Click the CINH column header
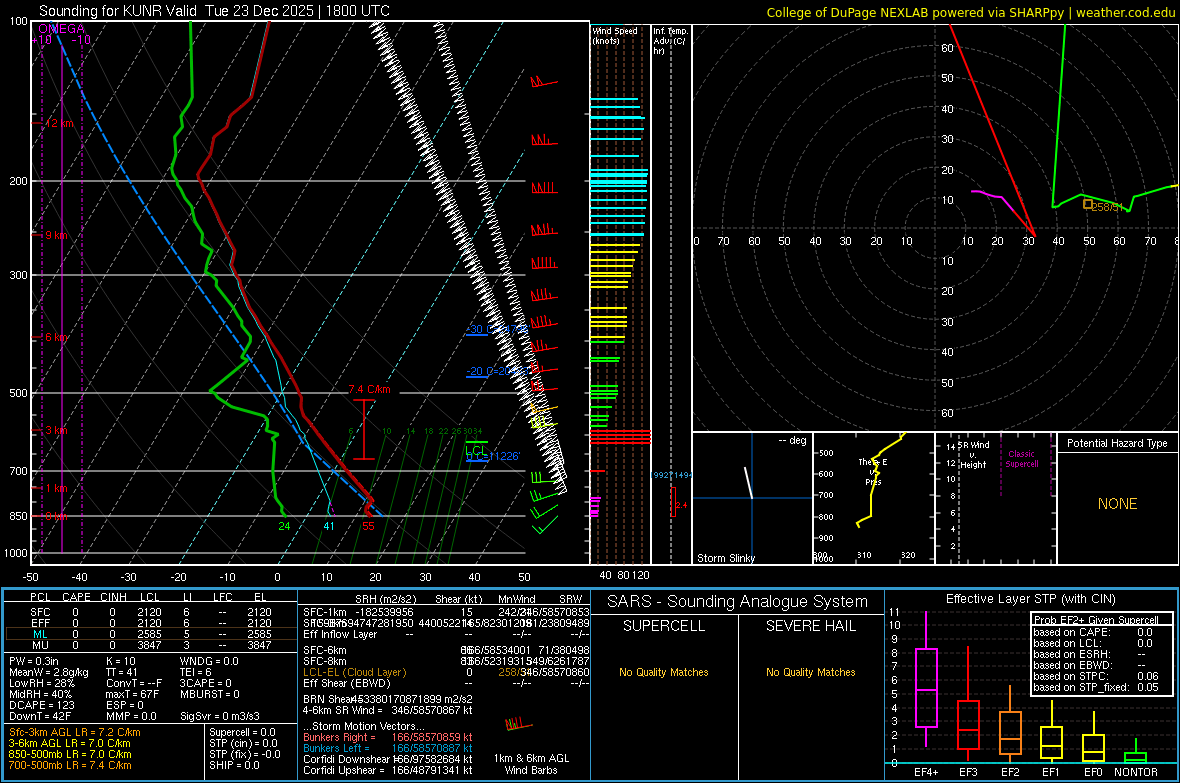 pos(114,597)
